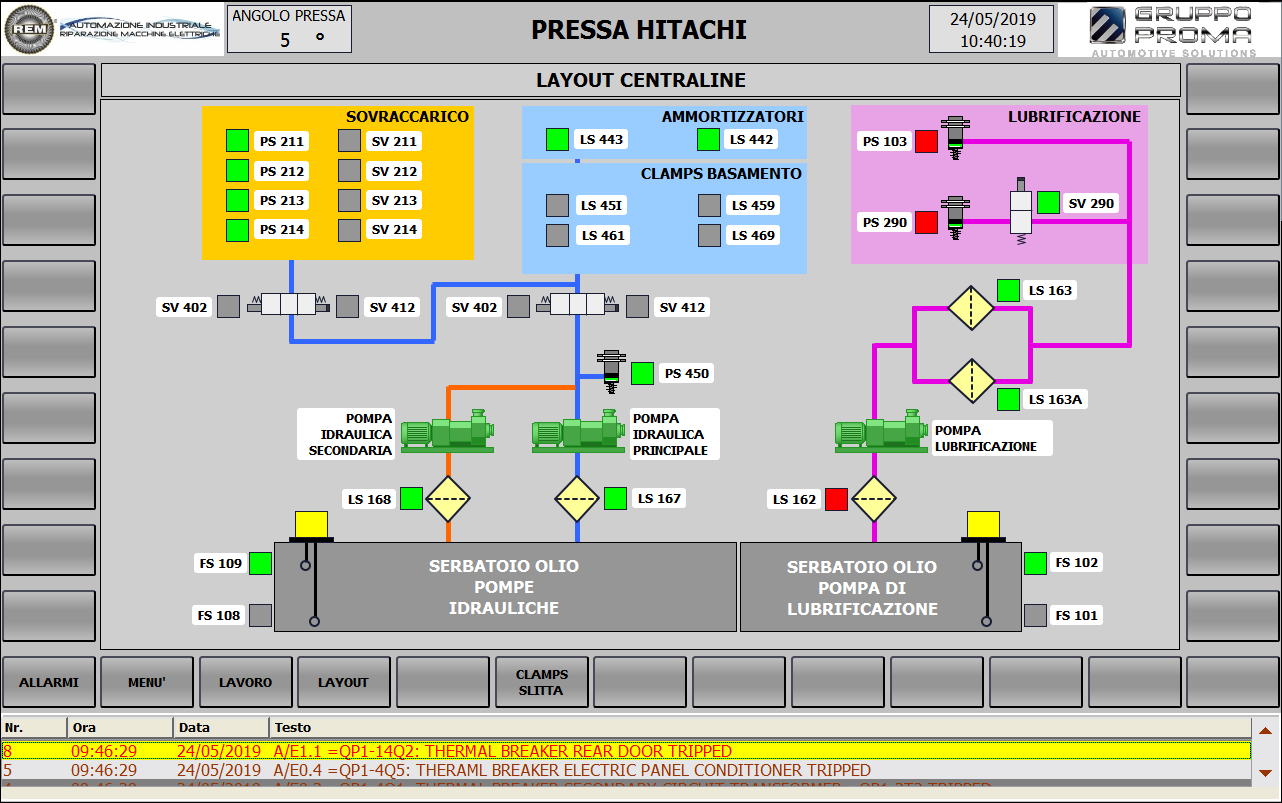Select the filter symbol next to LS 167
The image size is (1282, 803).
point(577,498)
